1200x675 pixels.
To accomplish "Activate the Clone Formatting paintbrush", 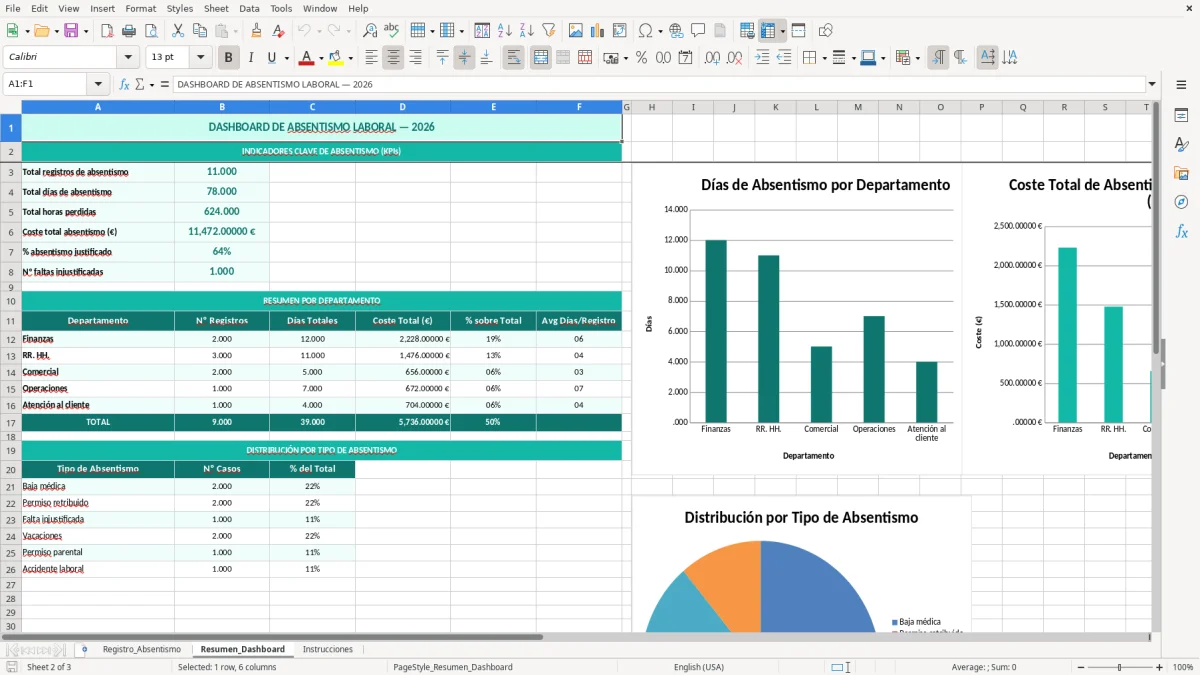I will [256, 31].
